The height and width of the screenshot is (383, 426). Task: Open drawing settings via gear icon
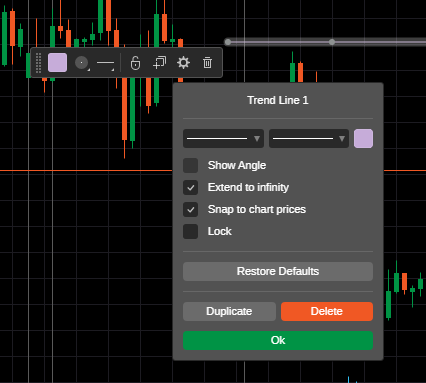pyautogui.click(x=183, y=63)
